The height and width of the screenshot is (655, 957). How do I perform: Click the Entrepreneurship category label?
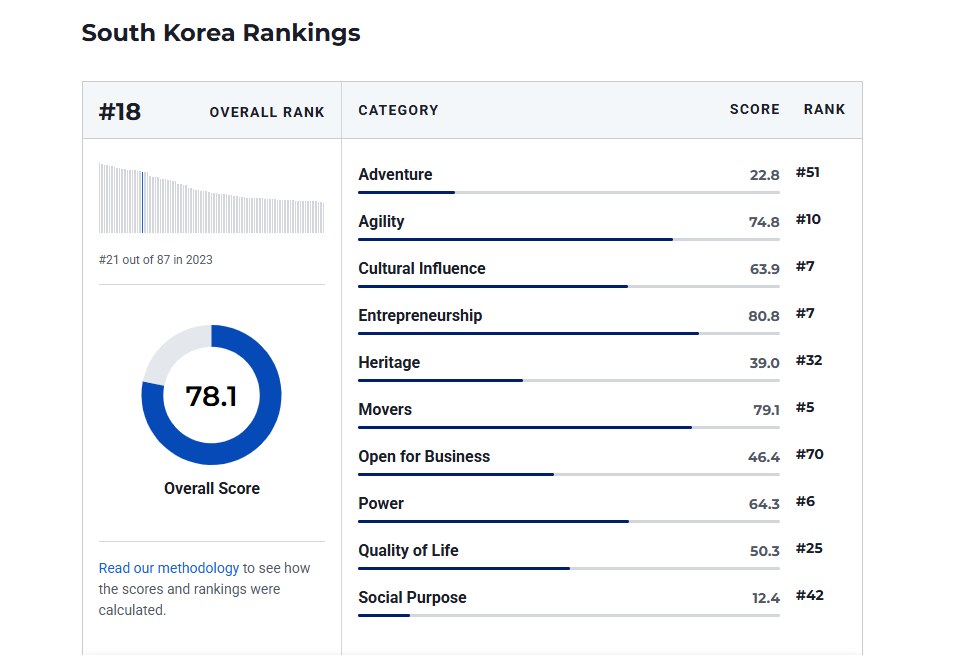tap(420, 316)
